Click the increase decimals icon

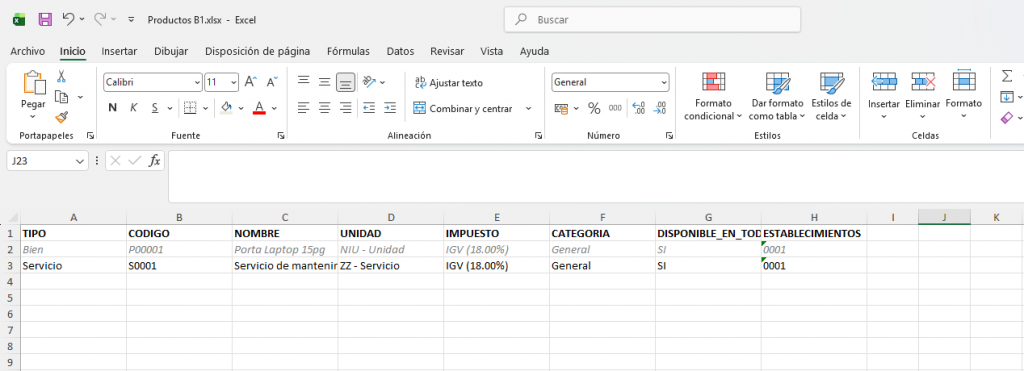639,108
